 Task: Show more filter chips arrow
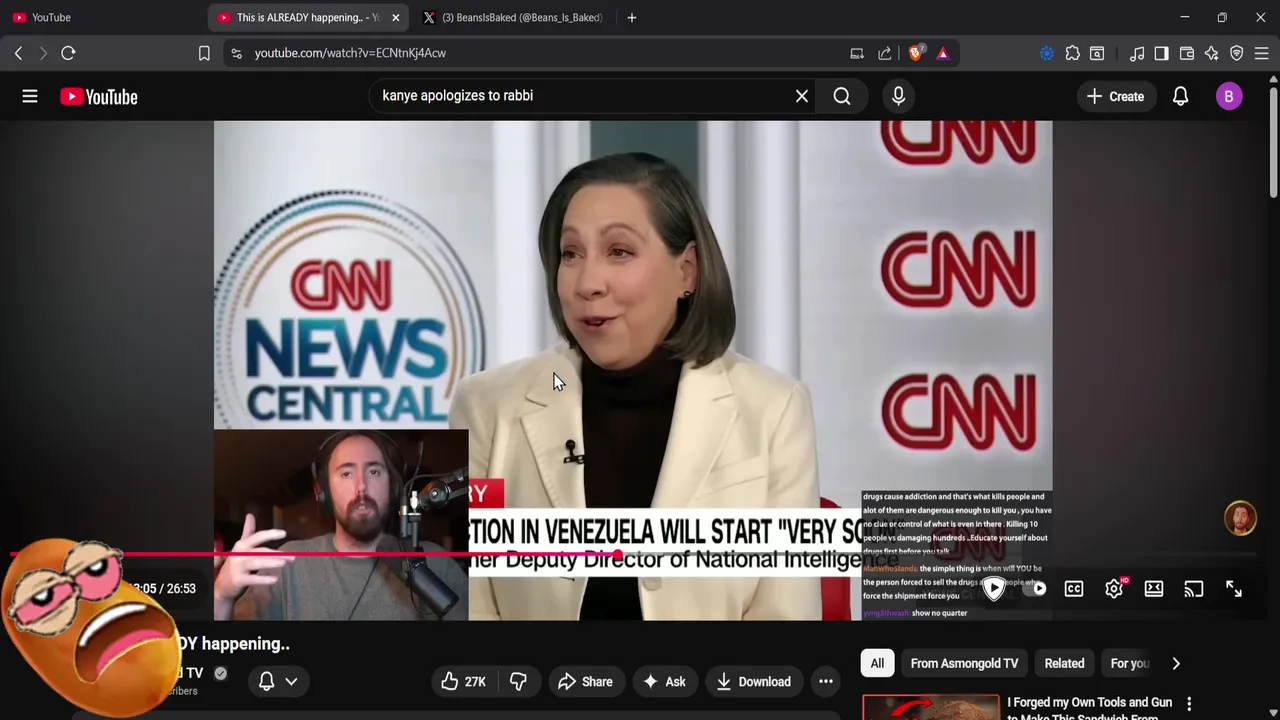point(1176,663)
